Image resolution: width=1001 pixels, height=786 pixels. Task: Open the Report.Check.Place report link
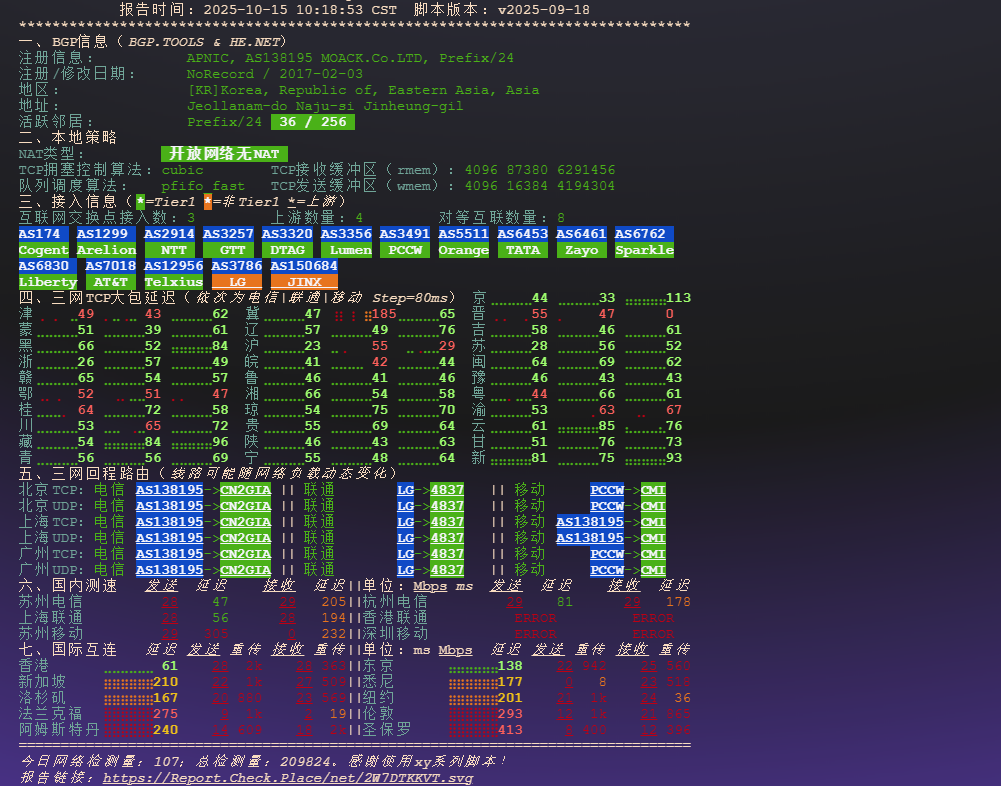point(288,777)
